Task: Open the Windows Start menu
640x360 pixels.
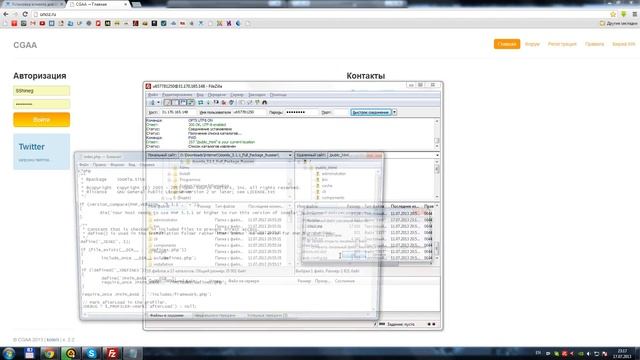Action: click(9, 353)
